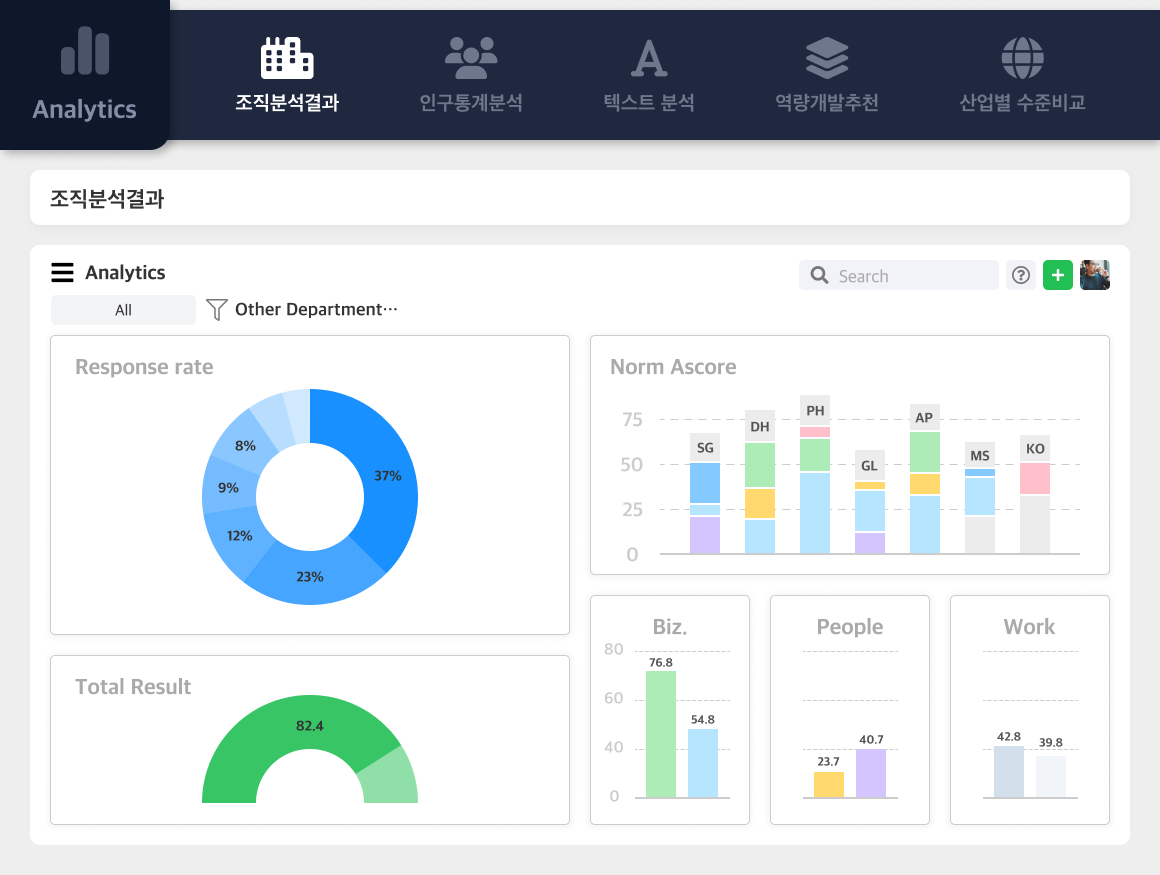Open the user profile avatar
The width and height of the screenshot is (1160, 875).
pos(1095,275)
